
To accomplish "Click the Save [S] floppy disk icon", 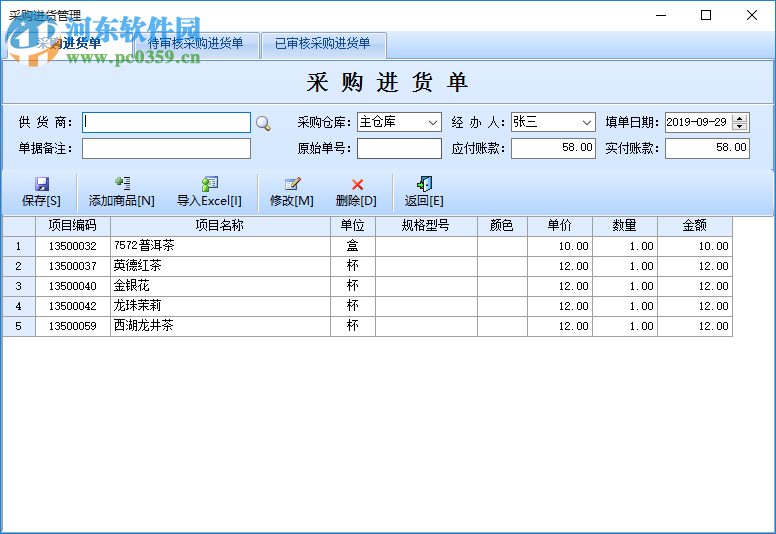I will click(x=42, y=184).
